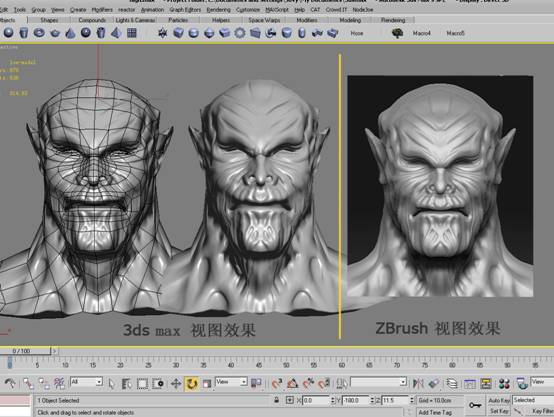Click the Set Key button

[499, 411]
